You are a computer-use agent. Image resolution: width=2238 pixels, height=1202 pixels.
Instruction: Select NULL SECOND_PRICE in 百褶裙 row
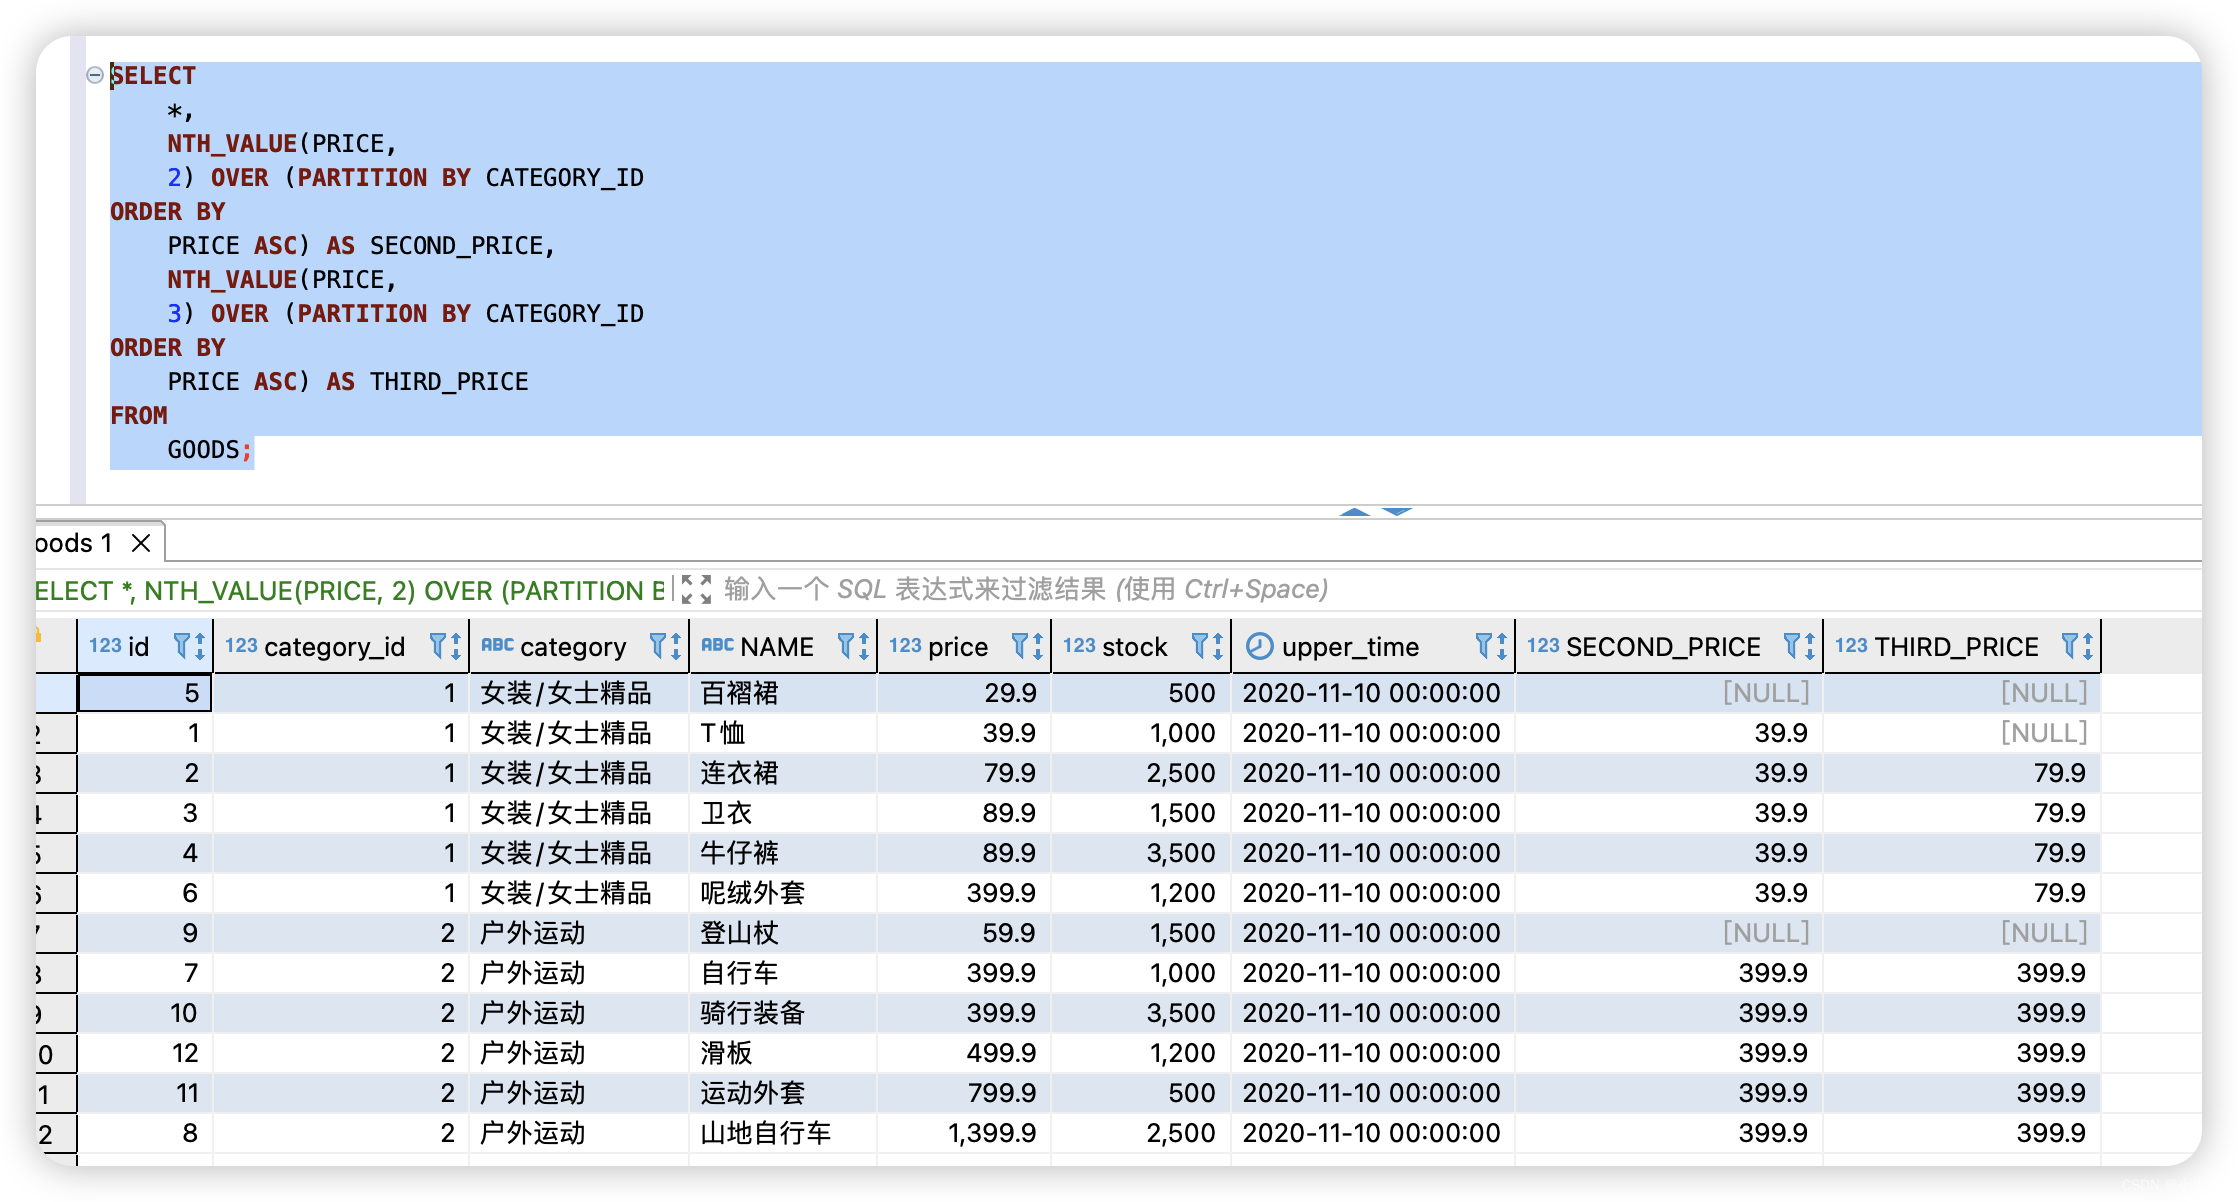coord(1669,693)
